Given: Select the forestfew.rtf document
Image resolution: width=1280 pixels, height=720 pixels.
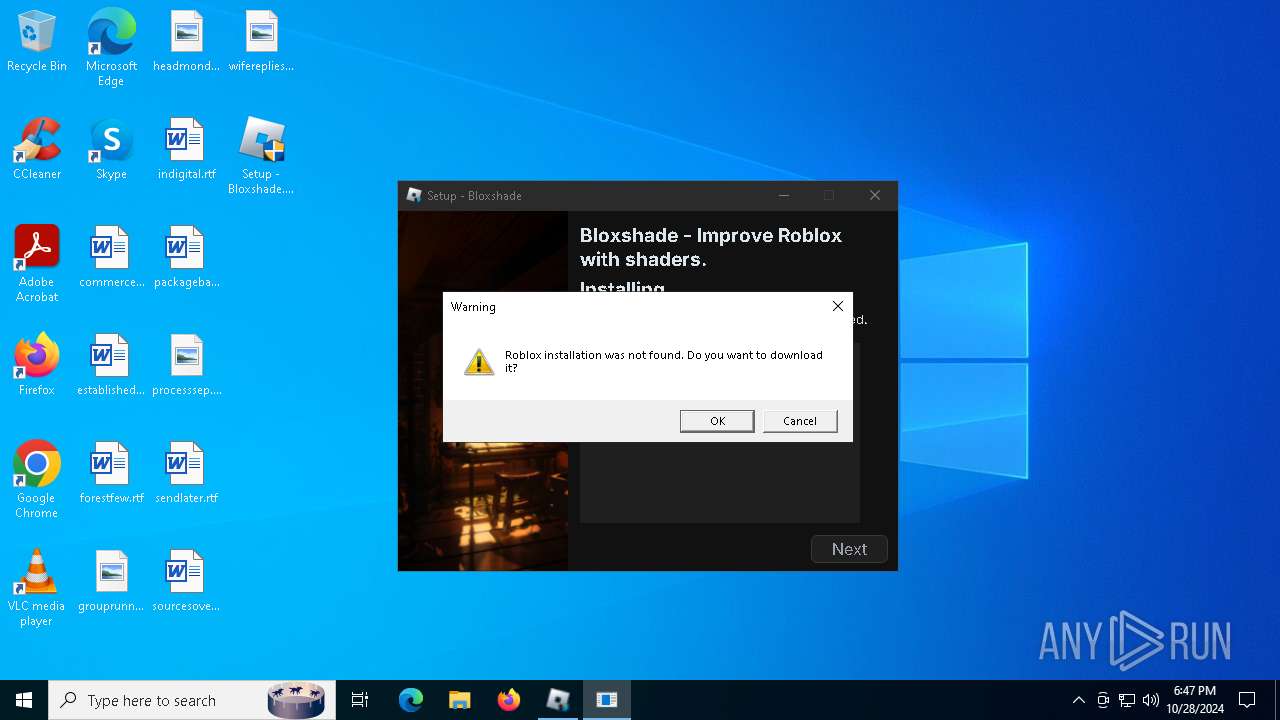Looking at the screenshot, I should tap(111, 473).
